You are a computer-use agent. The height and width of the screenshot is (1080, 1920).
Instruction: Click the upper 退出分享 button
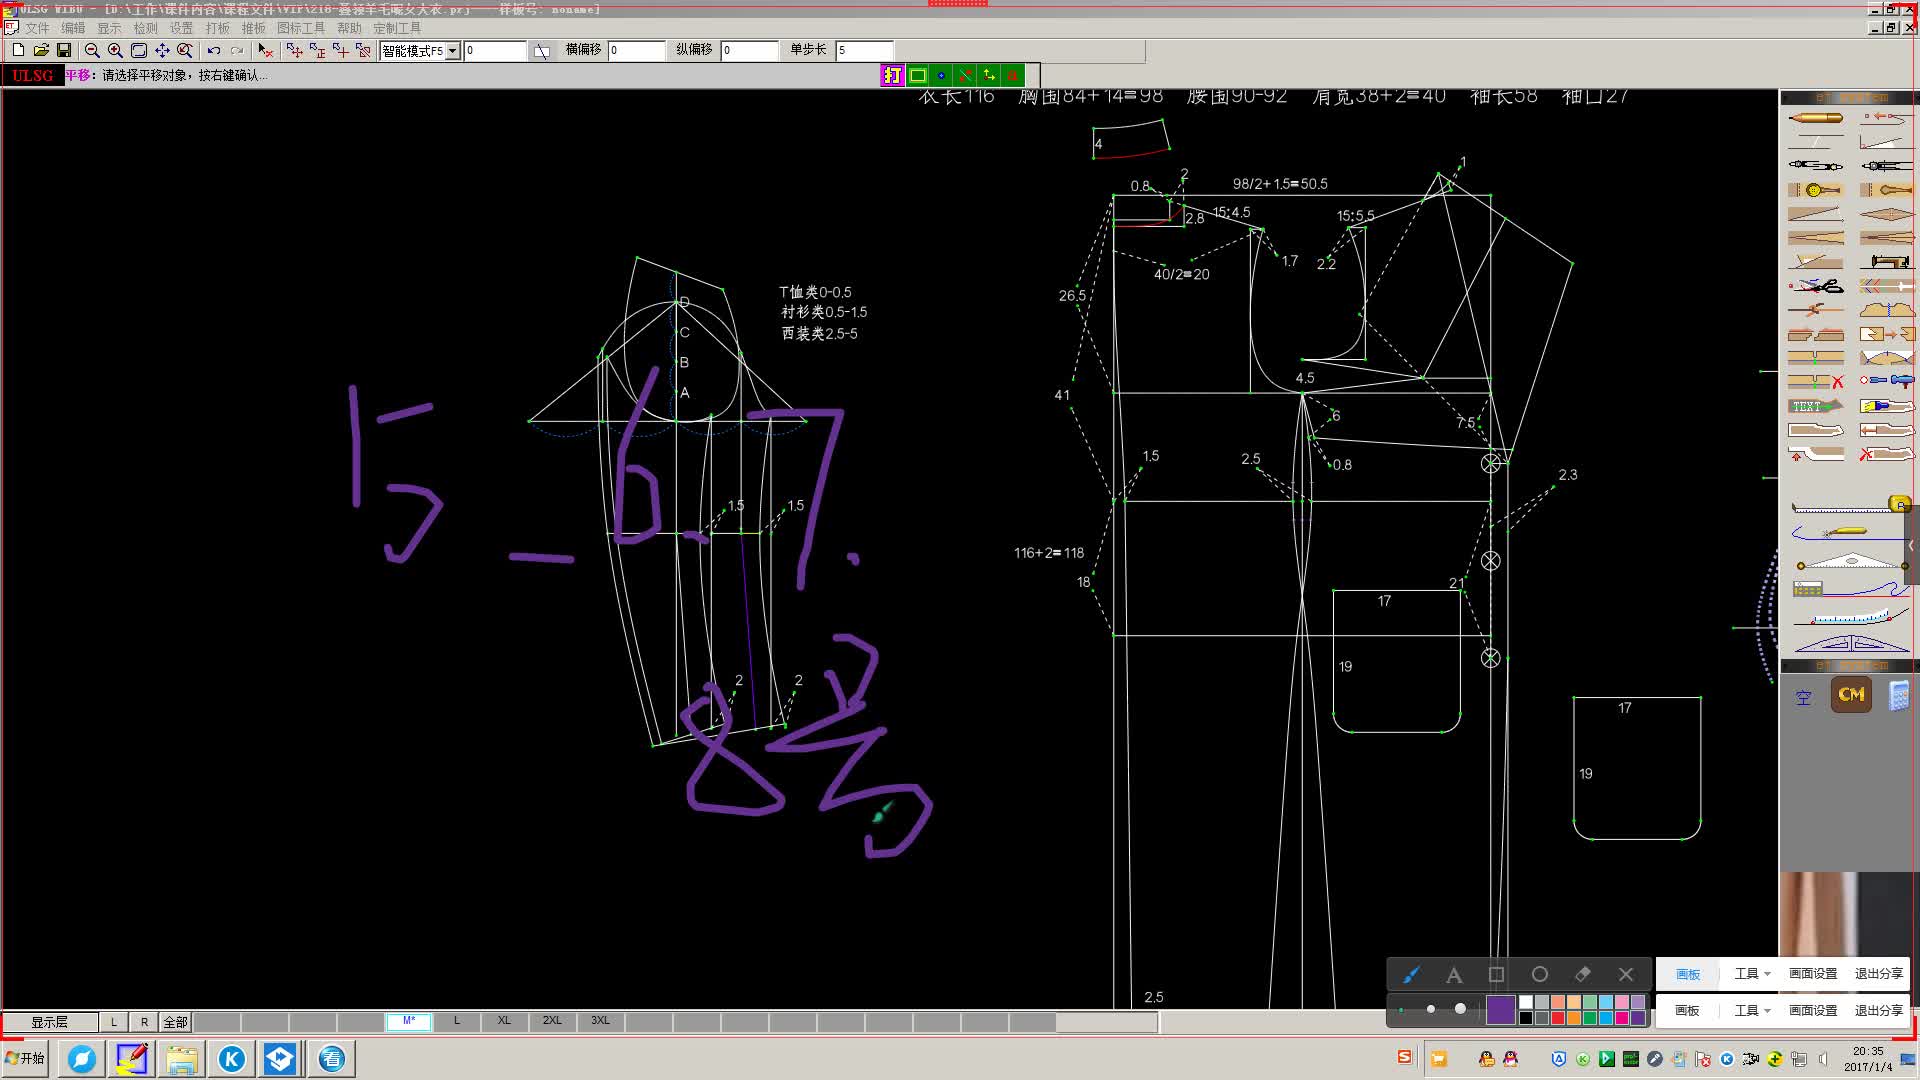pos(1878,973)
